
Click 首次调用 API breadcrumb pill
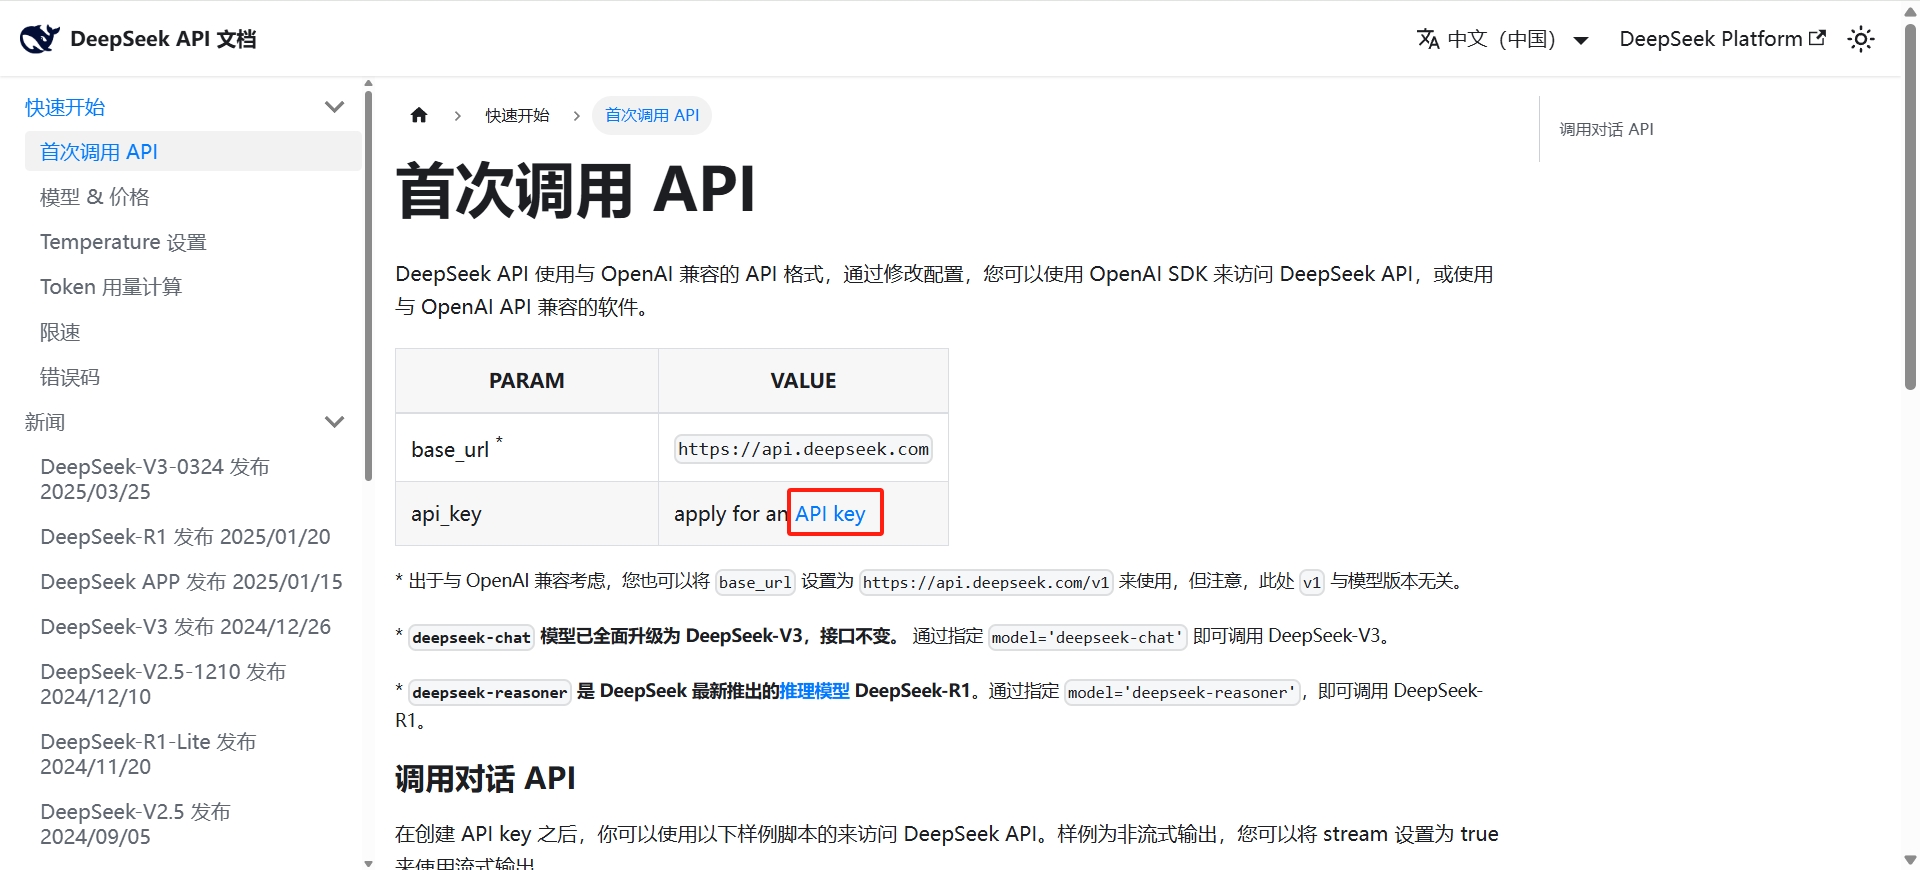click(652, 115)
